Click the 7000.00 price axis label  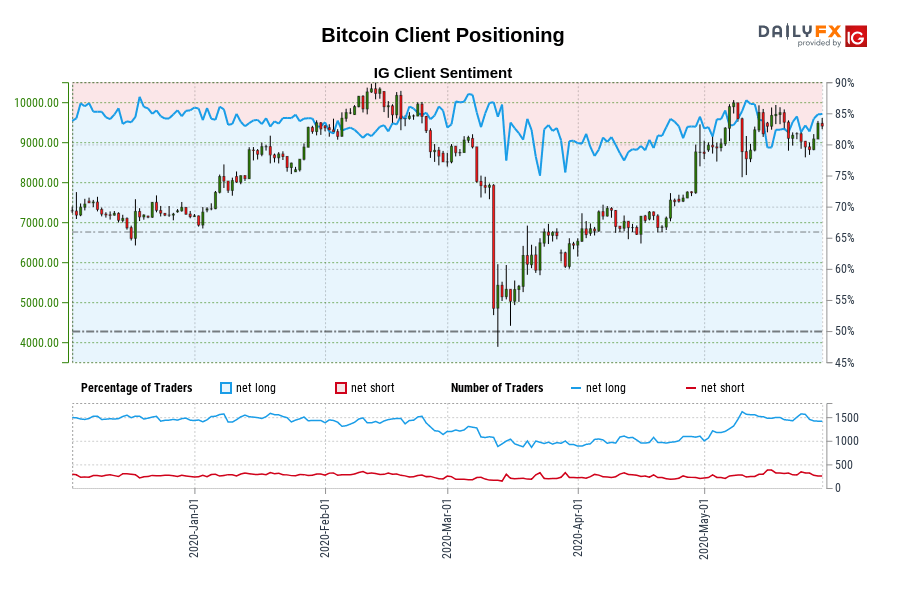(40, 223)
